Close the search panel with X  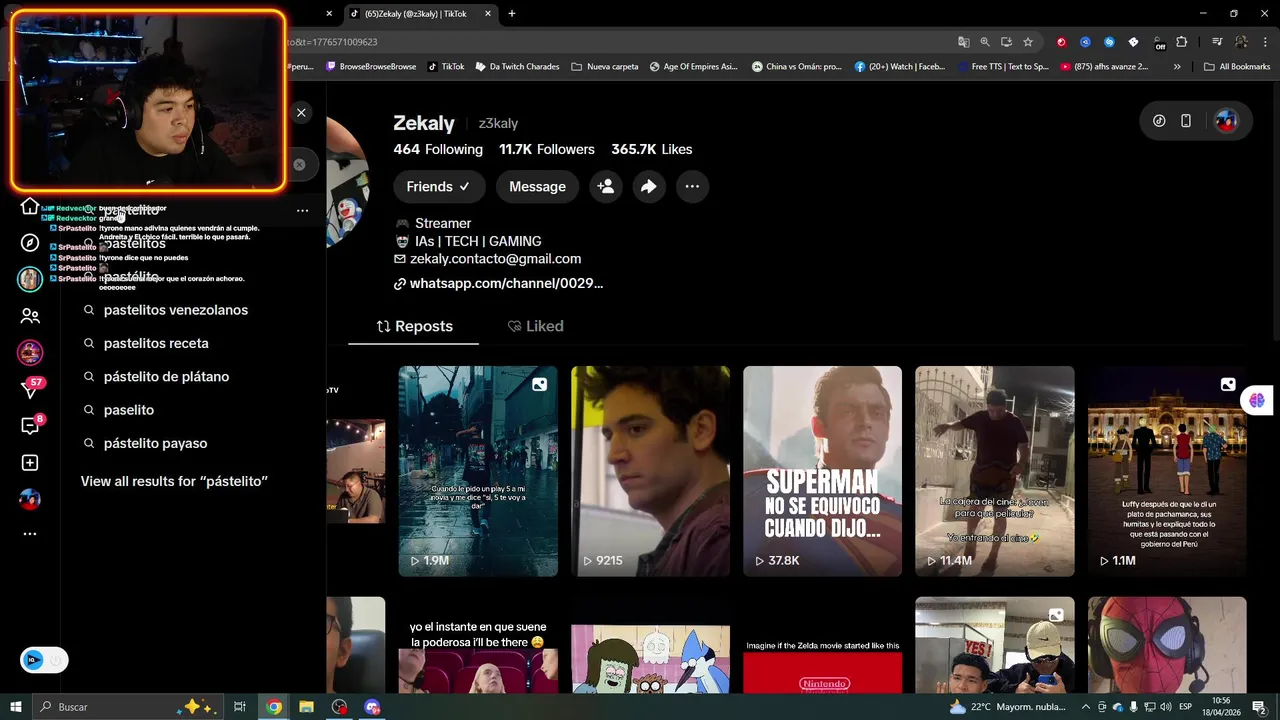point(301,113)
